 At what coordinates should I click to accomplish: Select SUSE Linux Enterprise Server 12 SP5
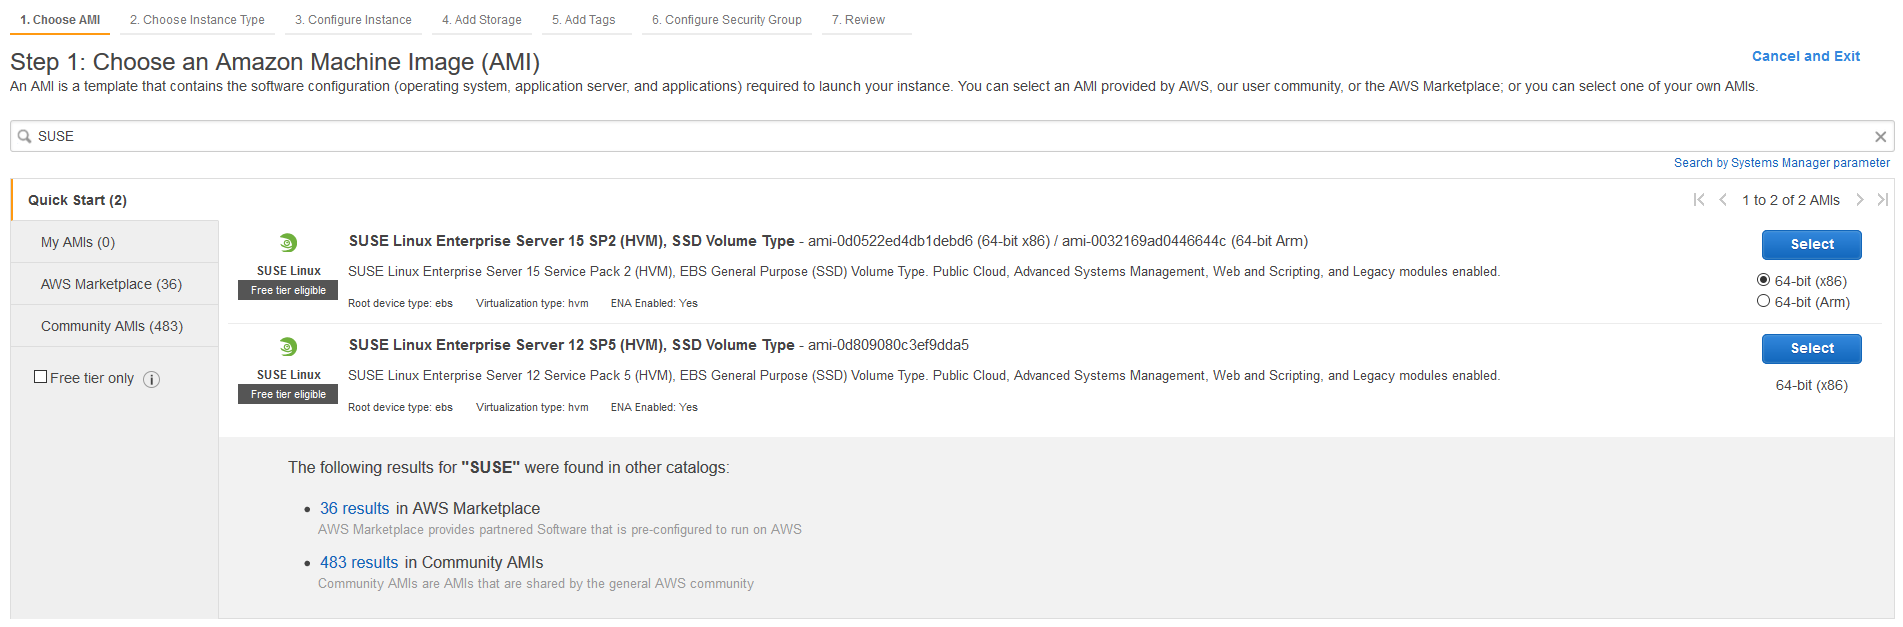1811,348
